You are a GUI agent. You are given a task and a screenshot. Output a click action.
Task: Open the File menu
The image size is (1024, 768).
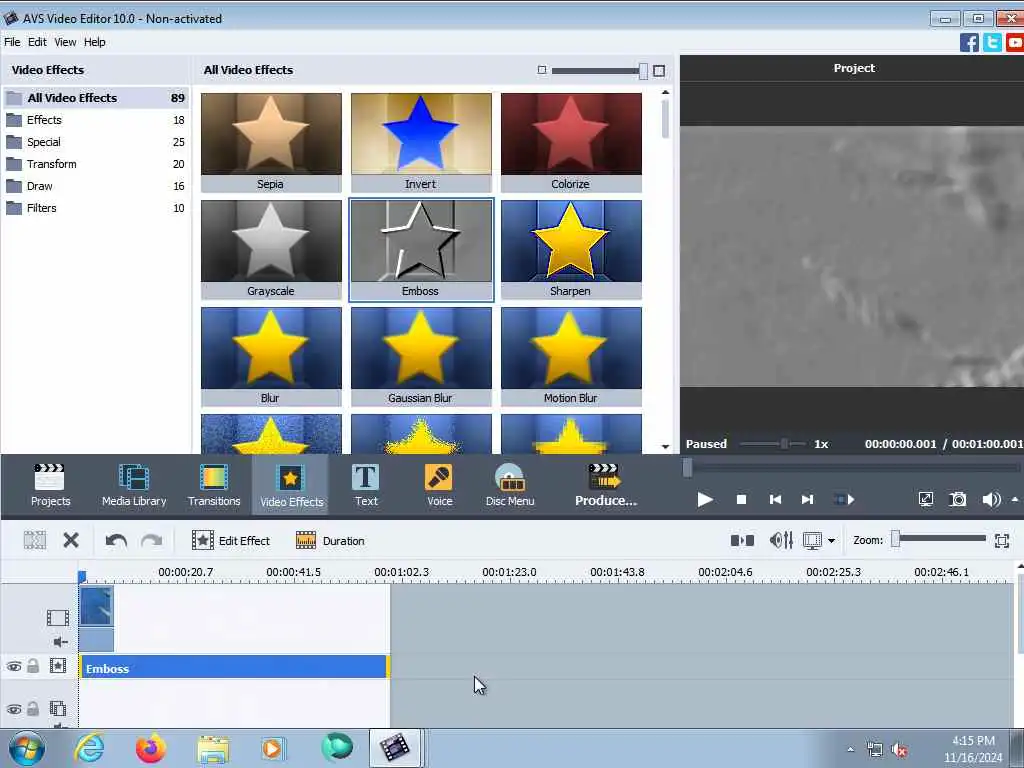[12, 42]
